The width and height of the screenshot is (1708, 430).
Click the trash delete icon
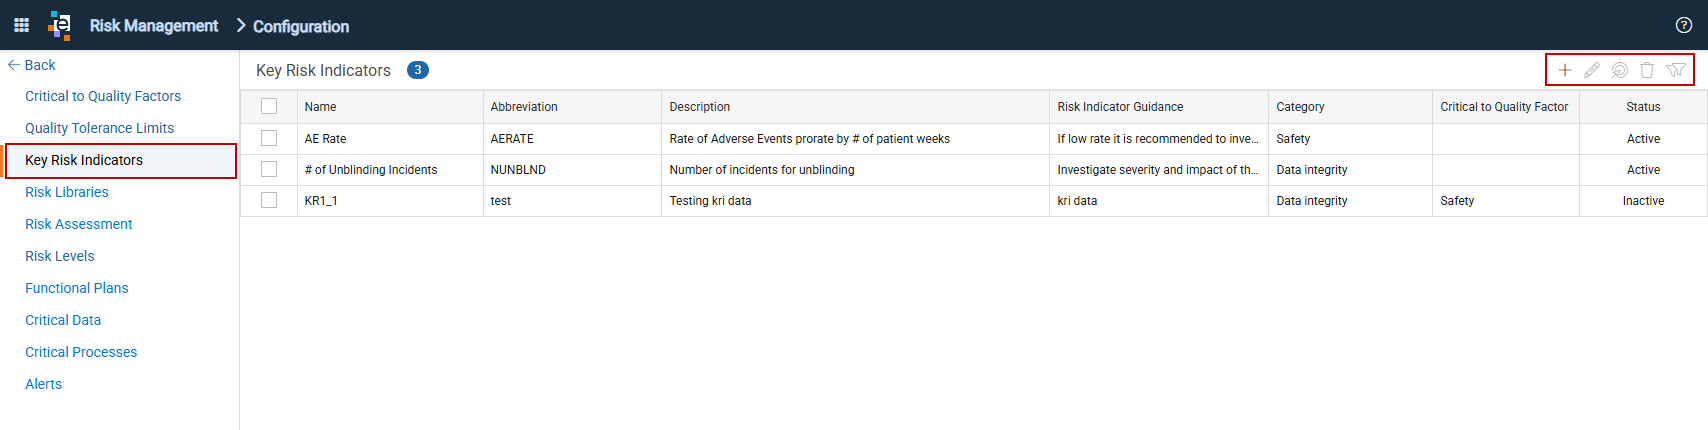click(x=1647, y=70)
